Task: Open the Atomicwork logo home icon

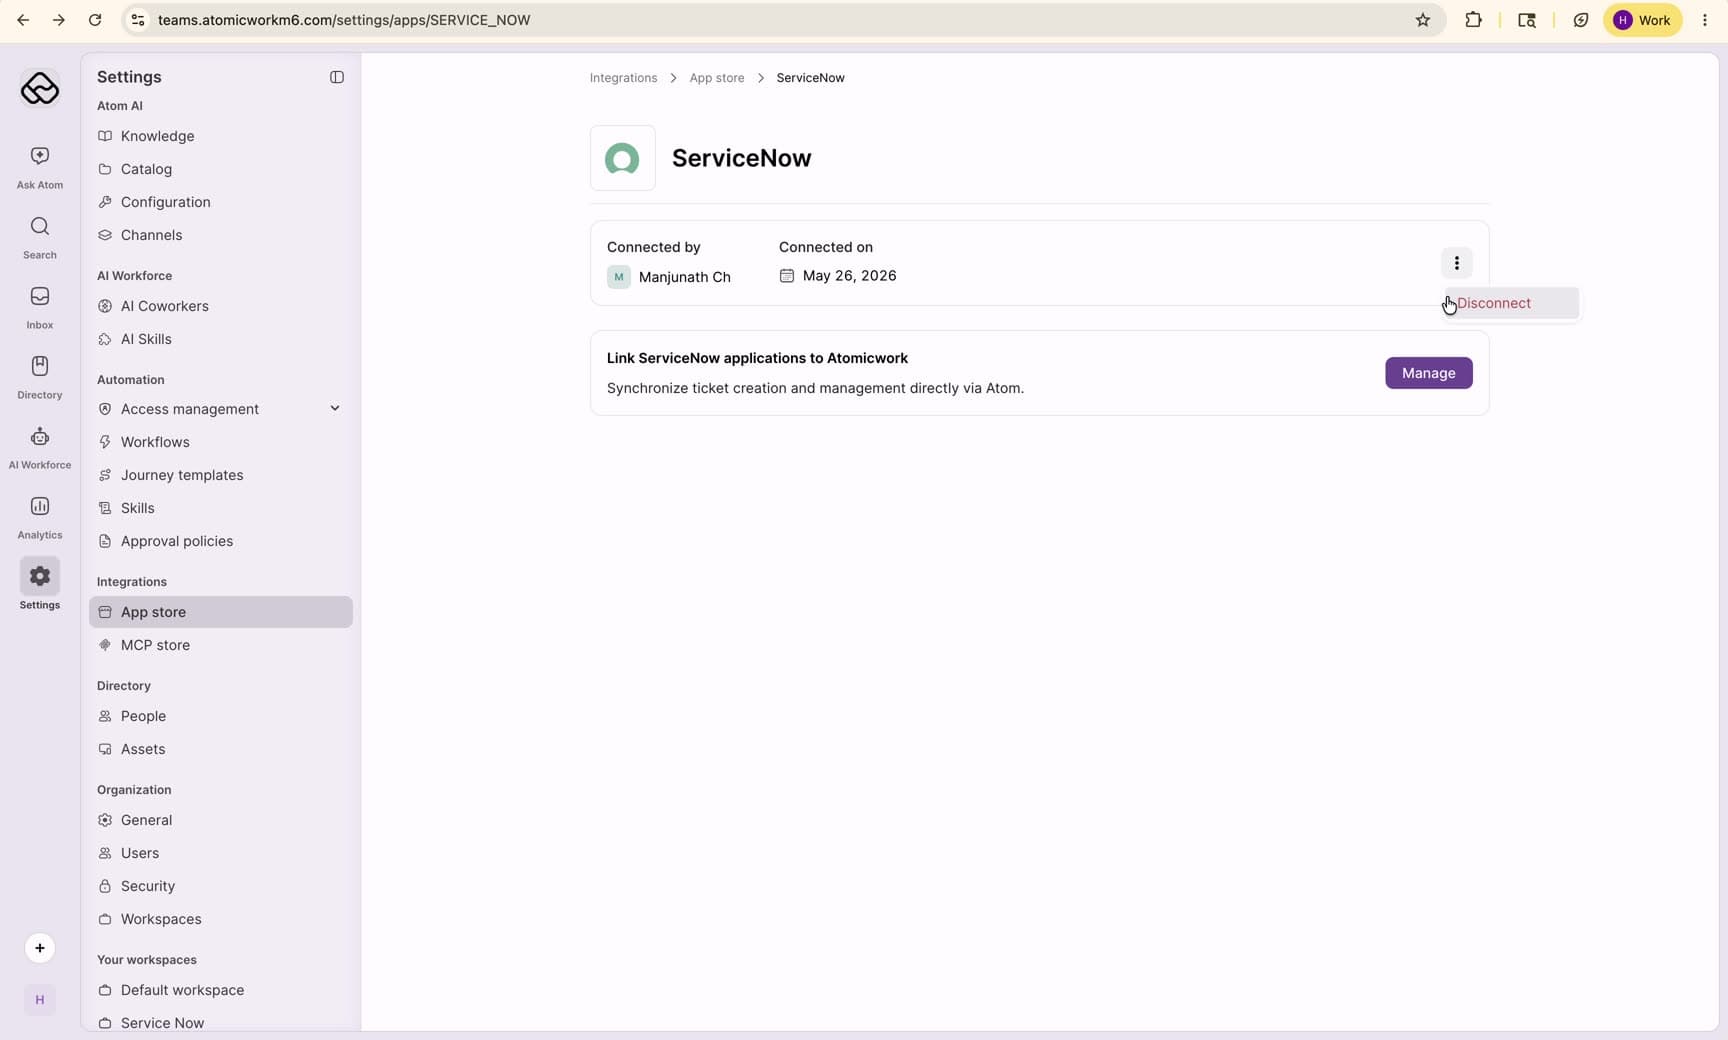Action: coord(40,89)
